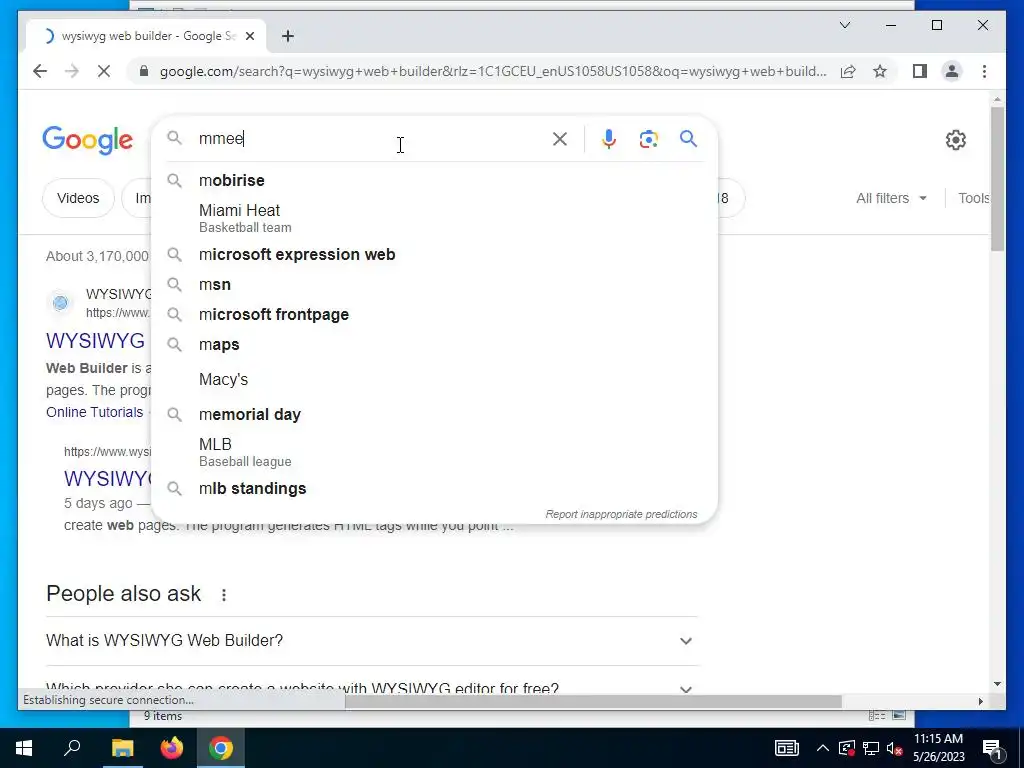Viewport: 1024px width, 768px height.
Task: Launch Firefox from taskbar
Action: click(x=172, y=748)
